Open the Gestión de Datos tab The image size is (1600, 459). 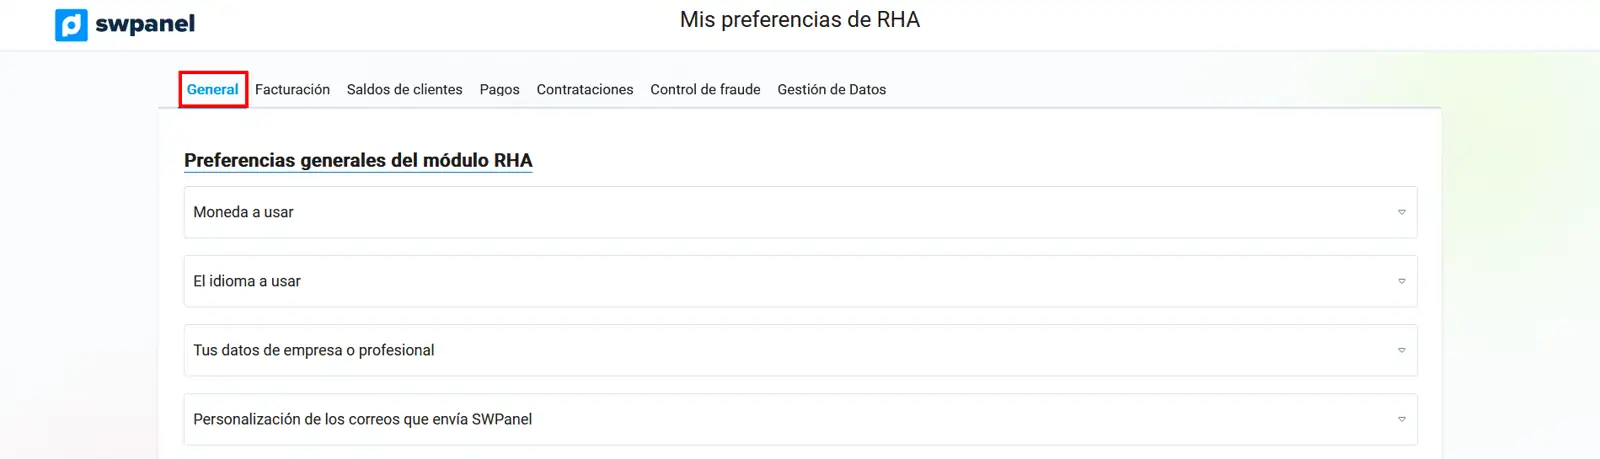[x=831, y=89]
